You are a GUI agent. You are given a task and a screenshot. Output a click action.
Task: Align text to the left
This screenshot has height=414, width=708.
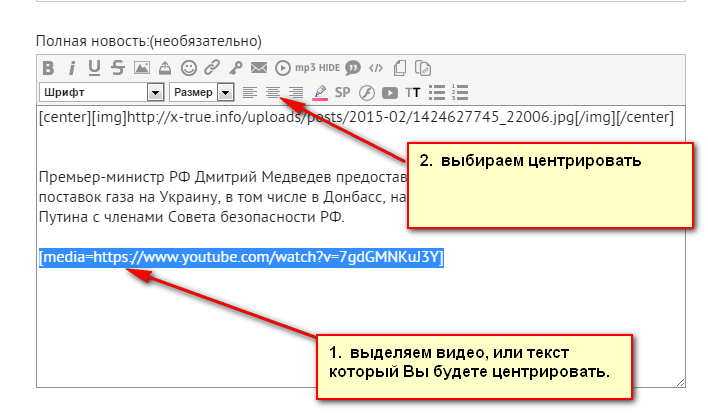click(249, 93)
